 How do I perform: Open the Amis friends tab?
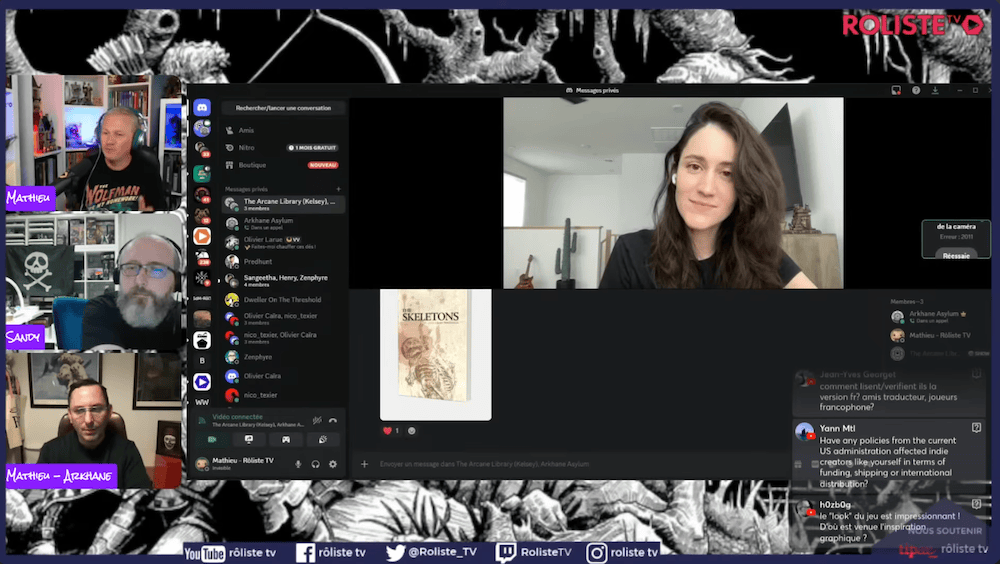pos(246,130)
